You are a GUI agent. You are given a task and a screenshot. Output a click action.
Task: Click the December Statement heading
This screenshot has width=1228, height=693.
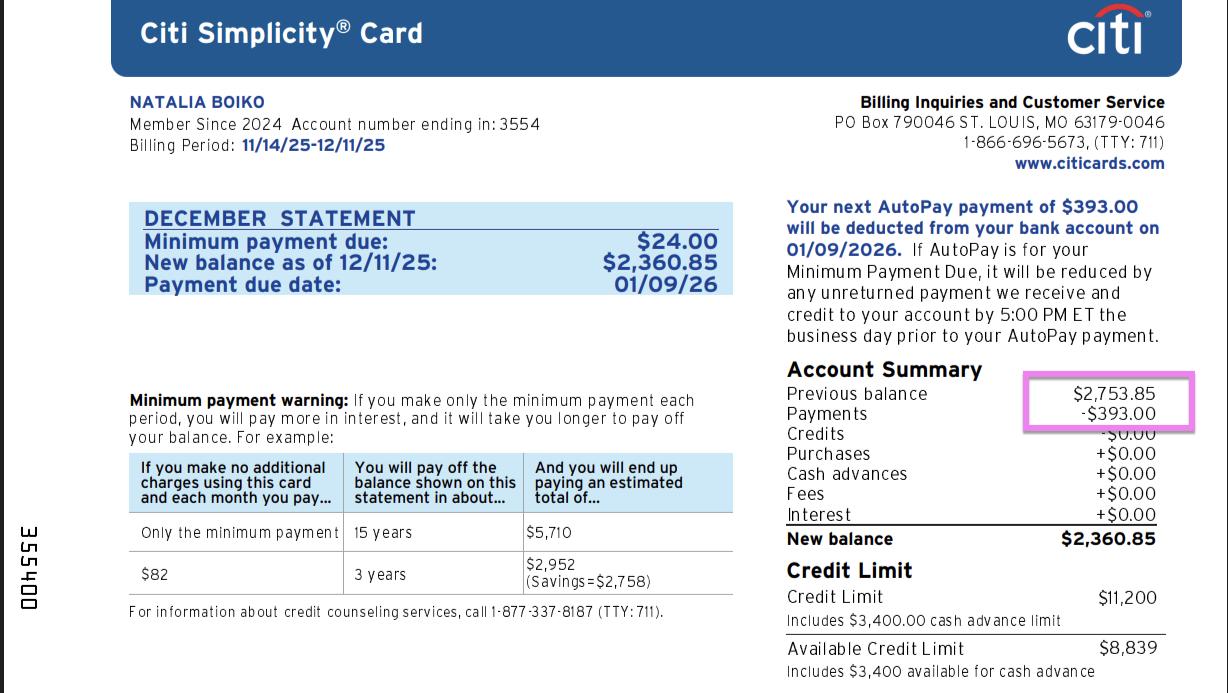point(279,219)
